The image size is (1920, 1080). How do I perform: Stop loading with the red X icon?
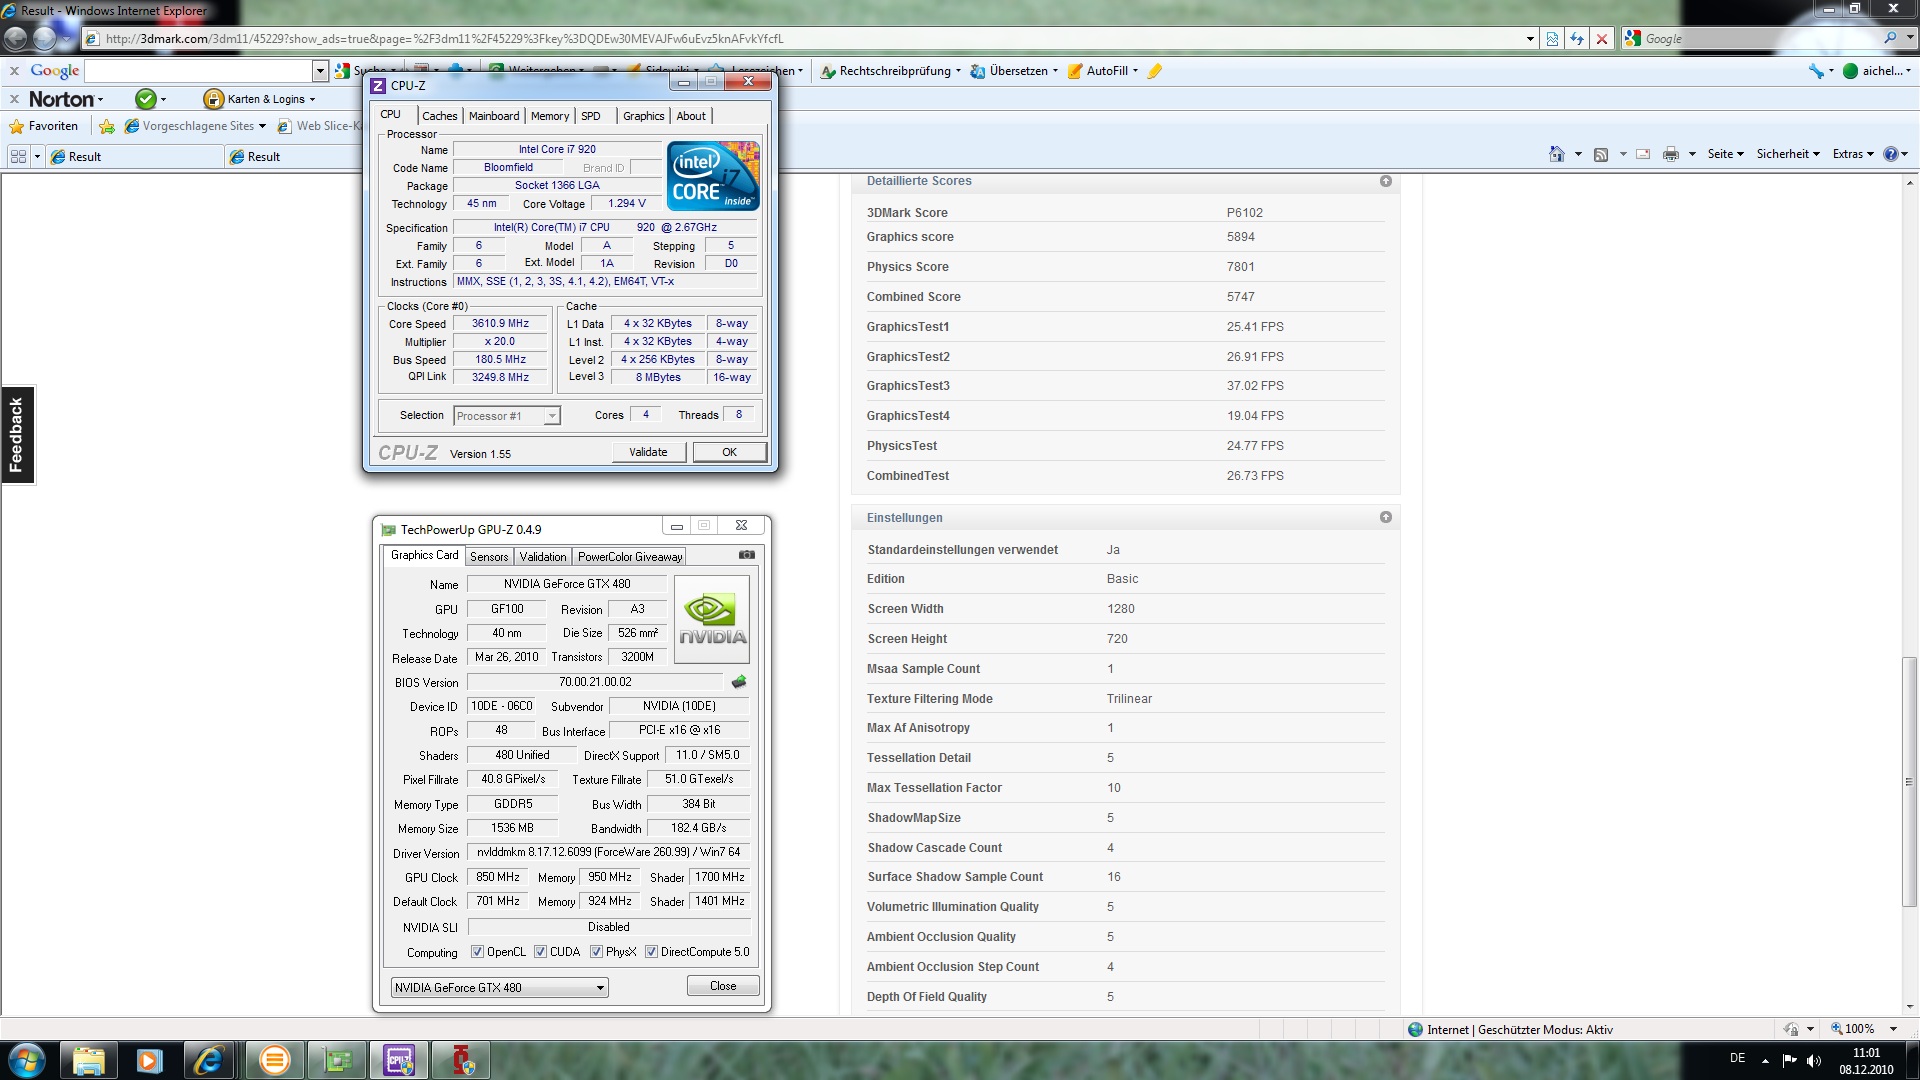click(1602, 39)
